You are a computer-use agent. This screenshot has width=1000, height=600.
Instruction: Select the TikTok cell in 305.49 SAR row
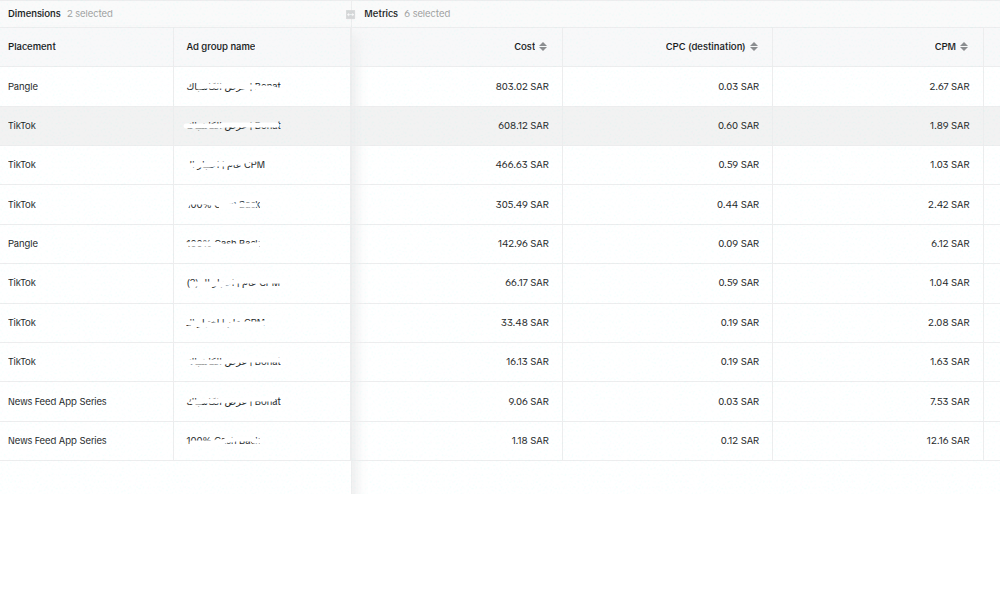coord(22,205)
